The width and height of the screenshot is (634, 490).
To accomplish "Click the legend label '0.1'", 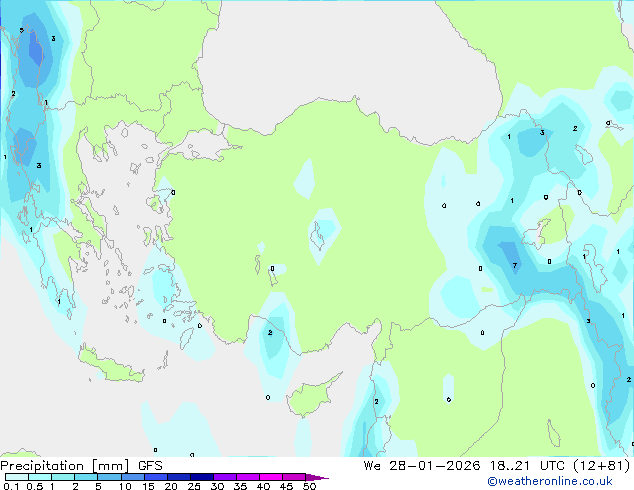I will 11,486.
